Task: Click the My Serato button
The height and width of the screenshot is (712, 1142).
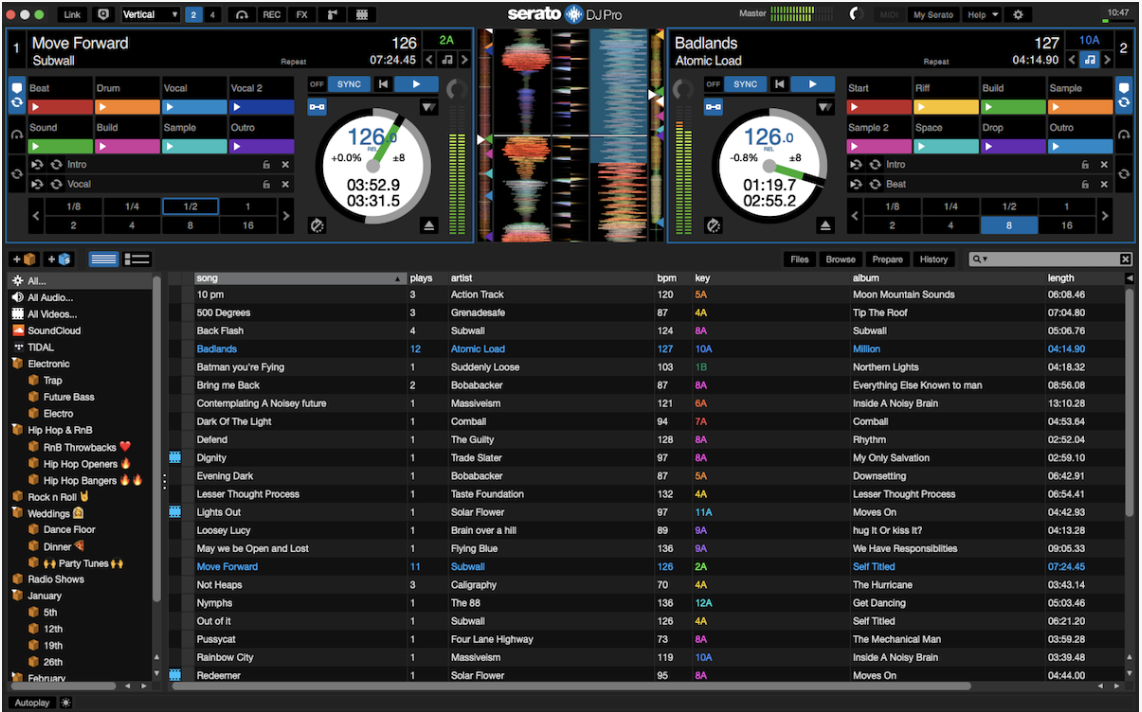Action: [933, 15]
